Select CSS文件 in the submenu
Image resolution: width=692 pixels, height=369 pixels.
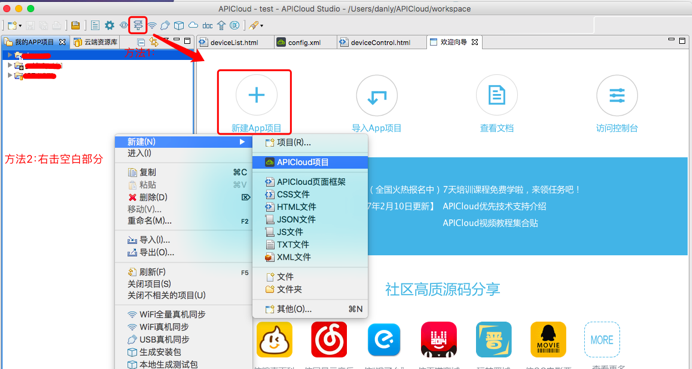tap(310, 194)
